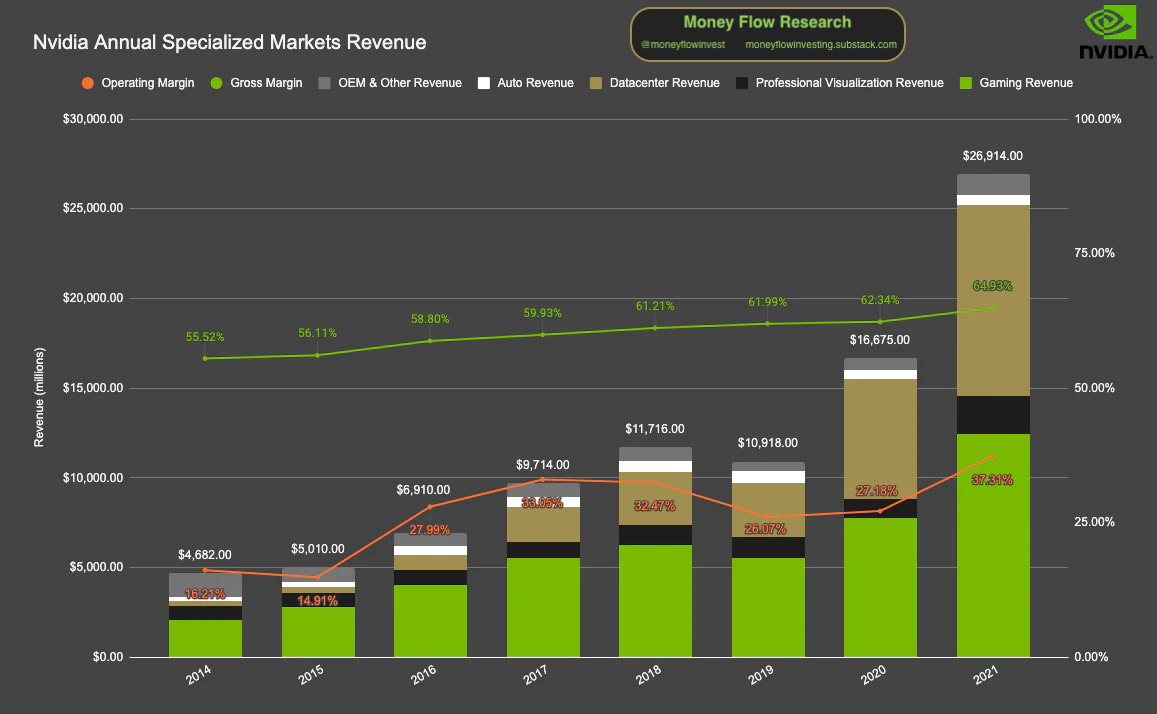
Task: Click the Gaming Revenue green legend swatch
Action: 966,83
